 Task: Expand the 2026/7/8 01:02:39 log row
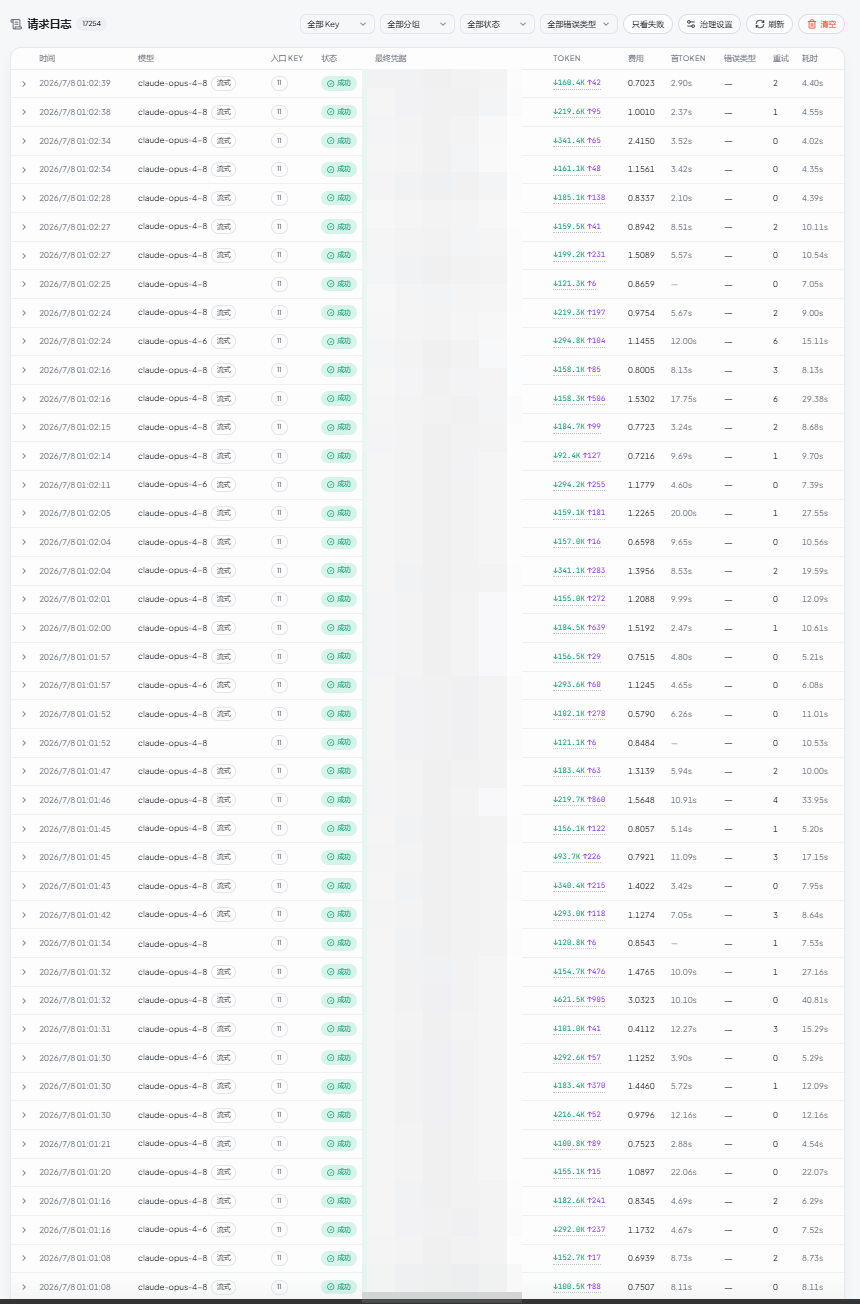tap(24, 83)
